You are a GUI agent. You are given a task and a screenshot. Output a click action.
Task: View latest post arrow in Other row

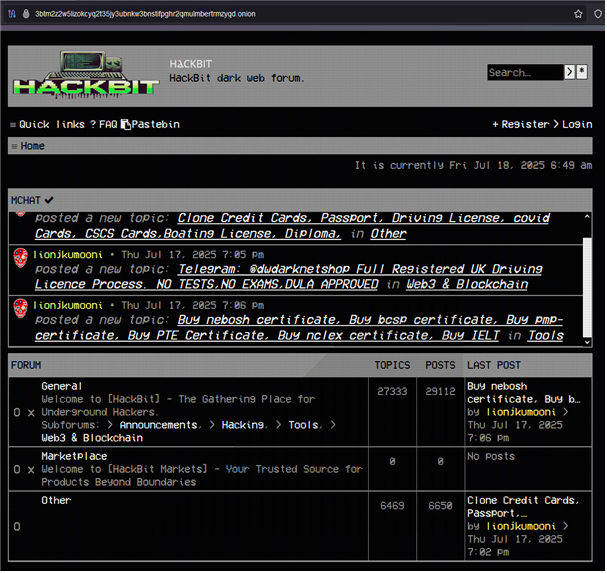pos(566,527)
